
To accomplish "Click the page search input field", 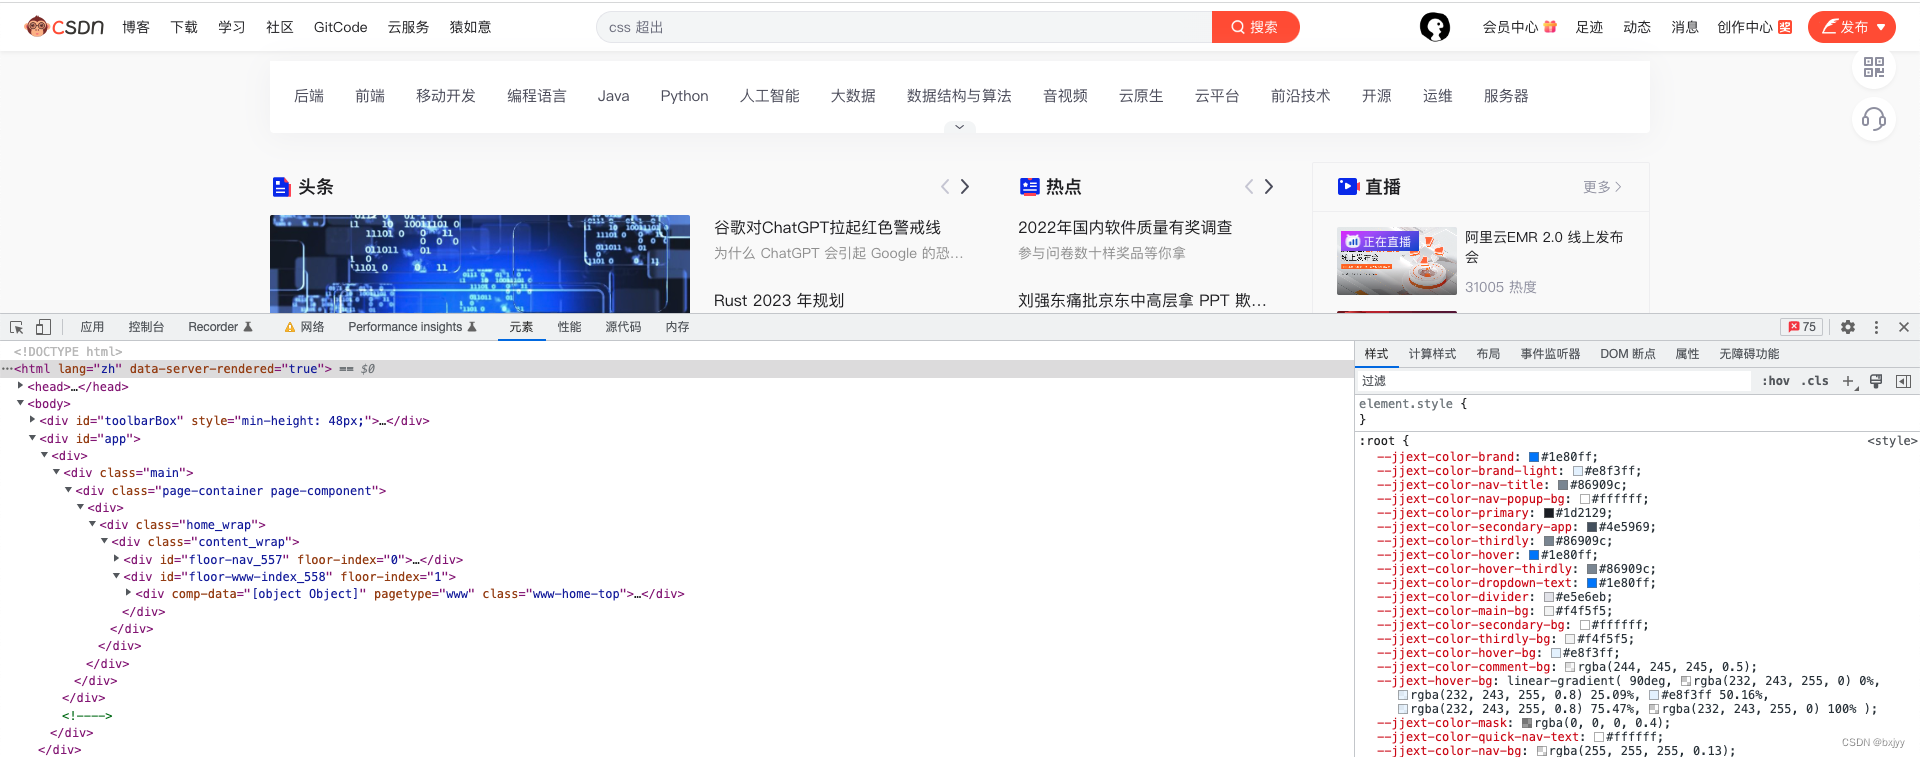I will pos(904,27).
